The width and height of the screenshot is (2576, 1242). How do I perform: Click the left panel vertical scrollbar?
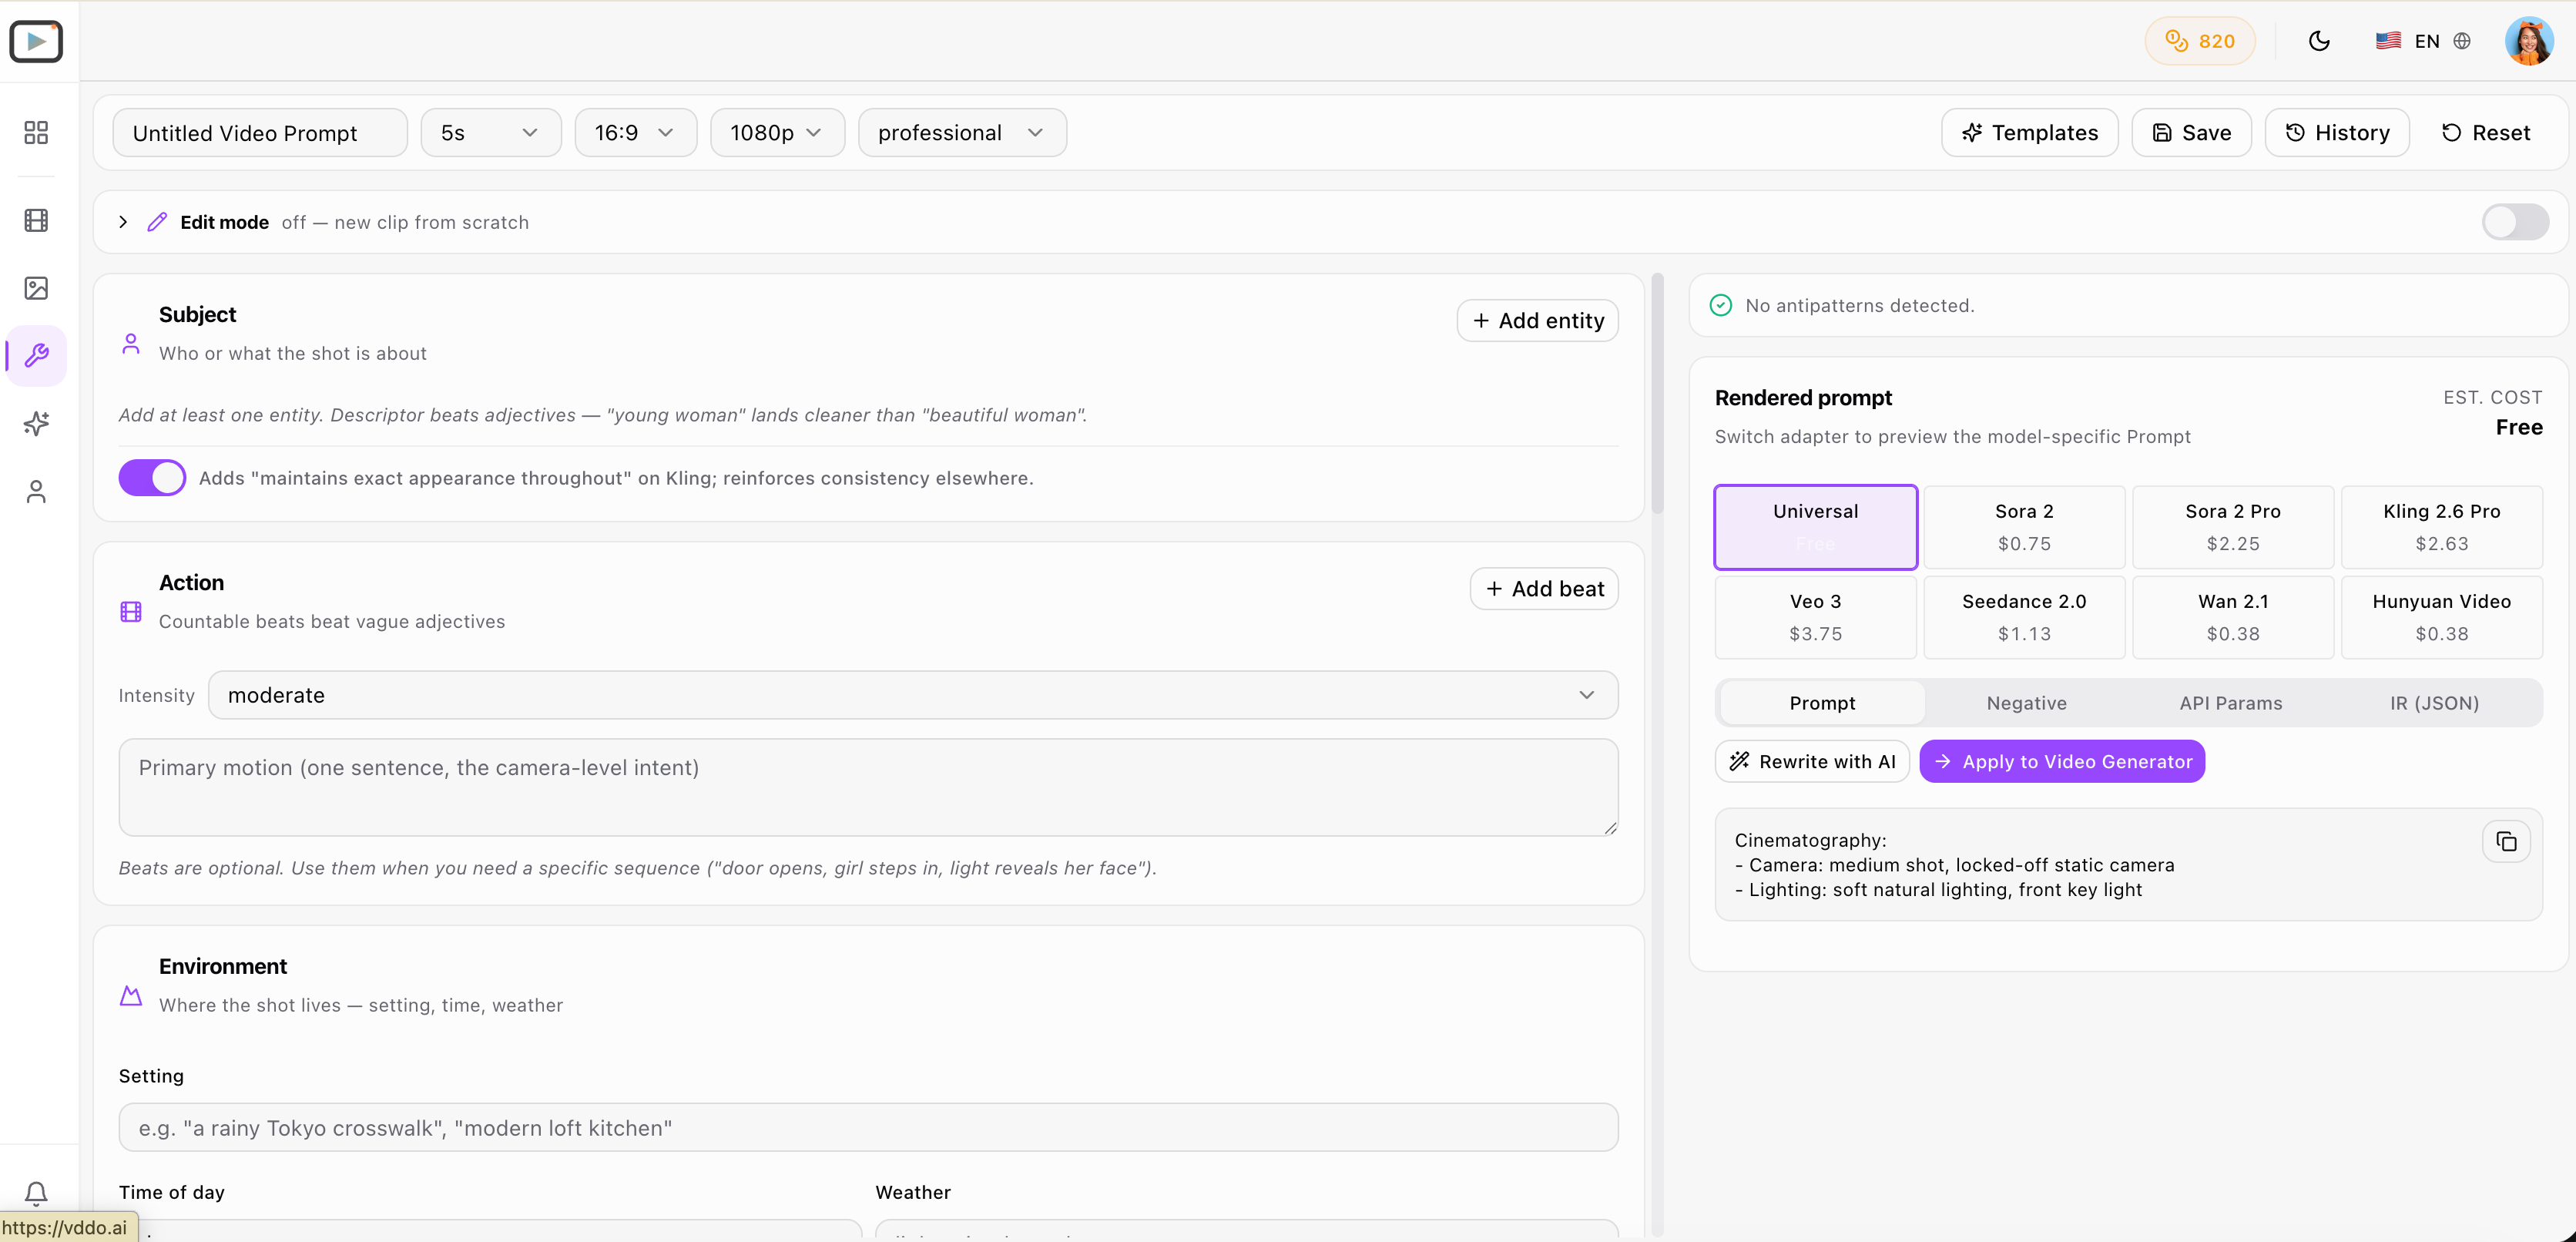(x=1657, y=395)
